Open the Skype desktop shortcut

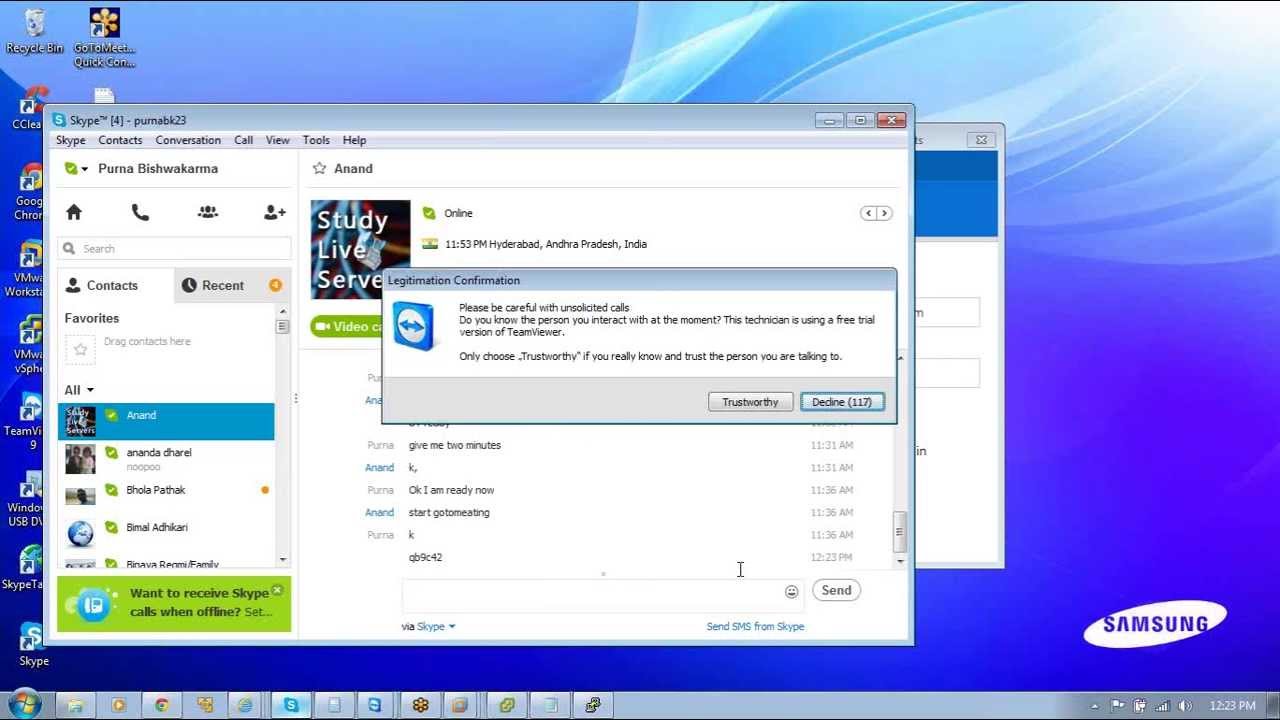click(33, 644)
